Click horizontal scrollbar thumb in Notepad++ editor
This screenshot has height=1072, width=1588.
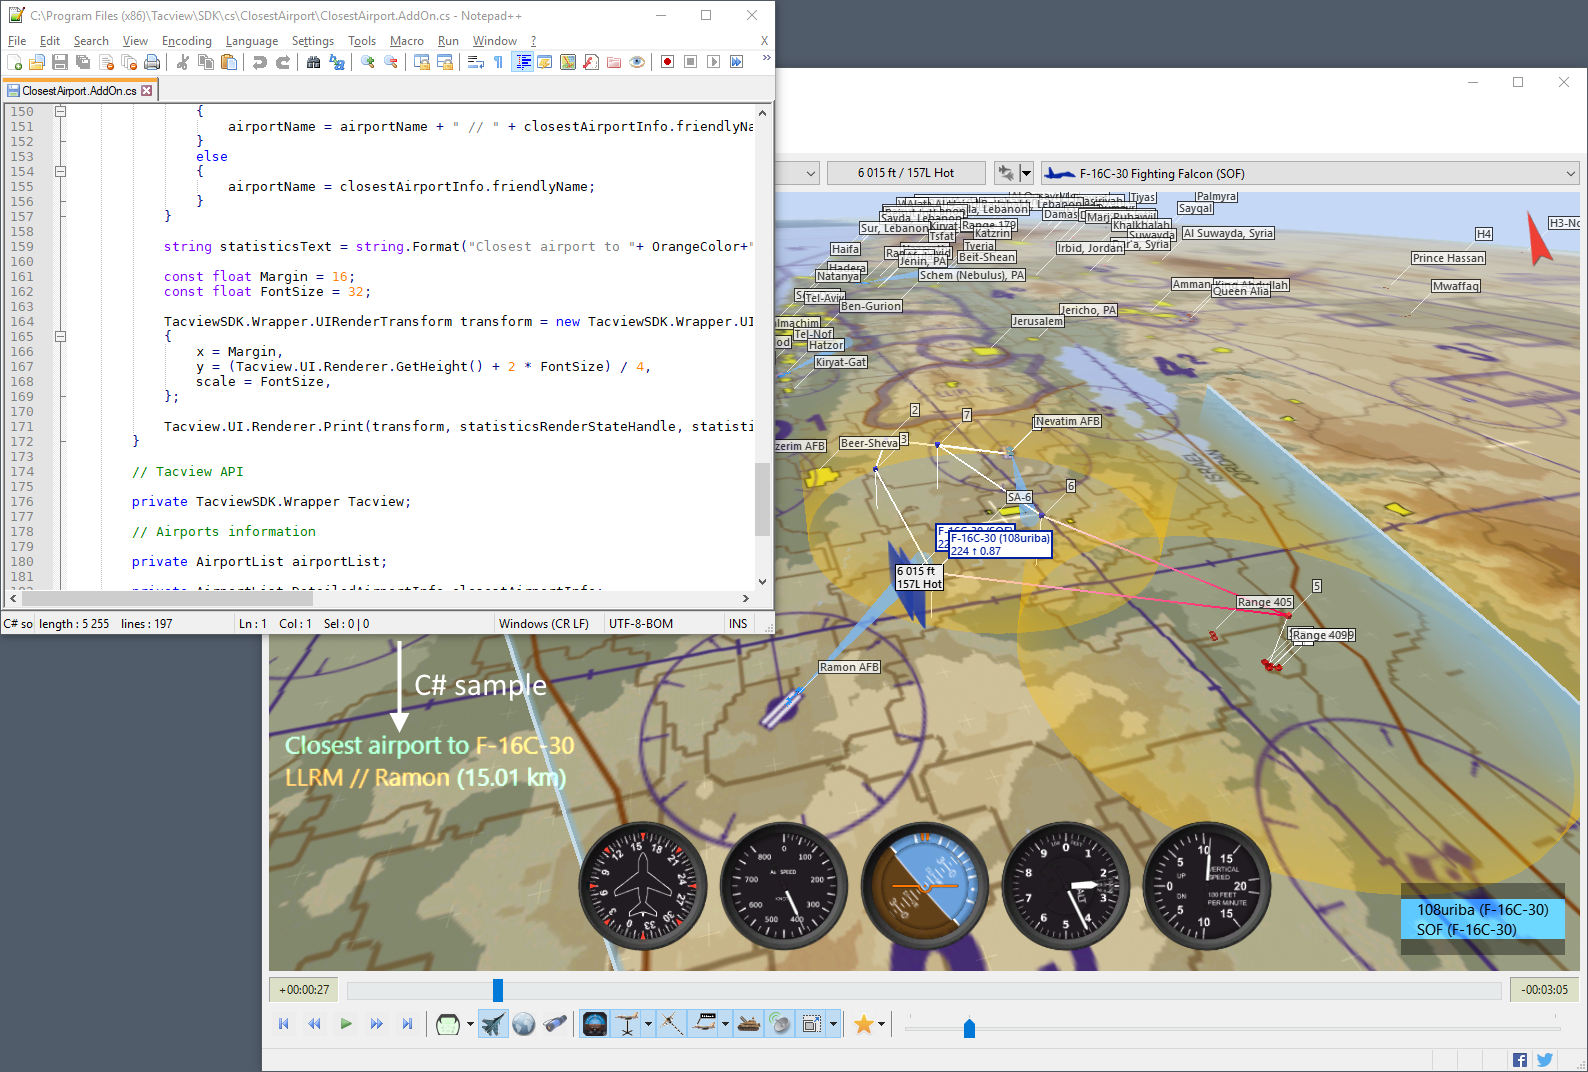click(165, 598)
